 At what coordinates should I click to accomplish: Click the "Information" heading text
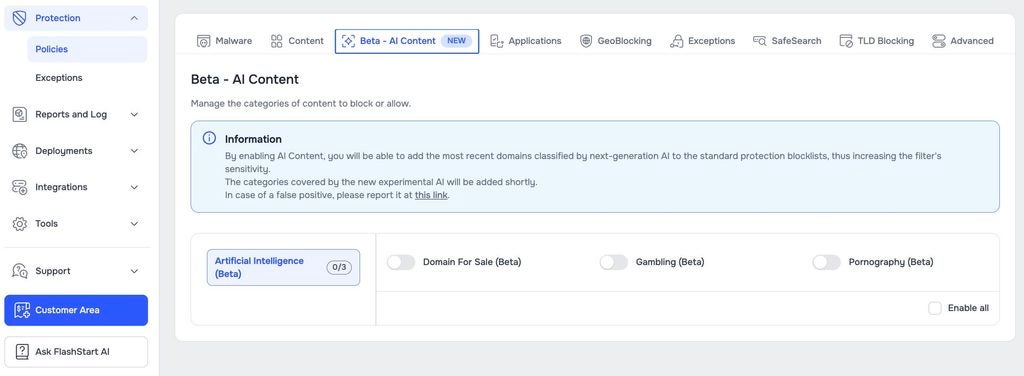[253, 139]
